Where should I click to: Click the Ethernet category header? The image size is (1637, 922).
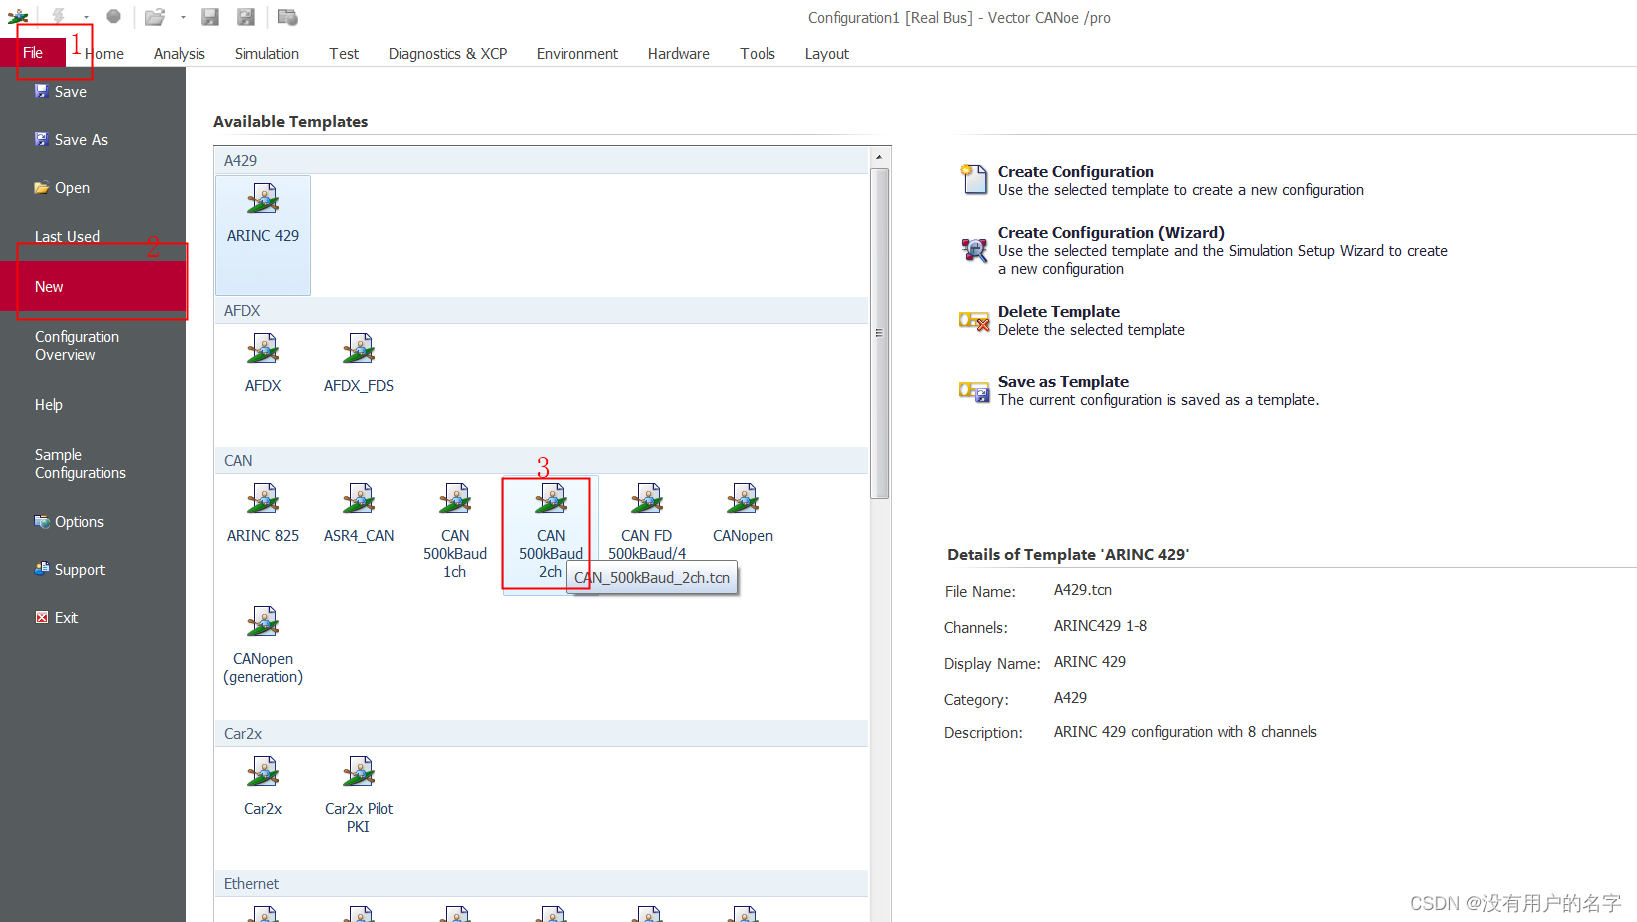coord(541,884)
